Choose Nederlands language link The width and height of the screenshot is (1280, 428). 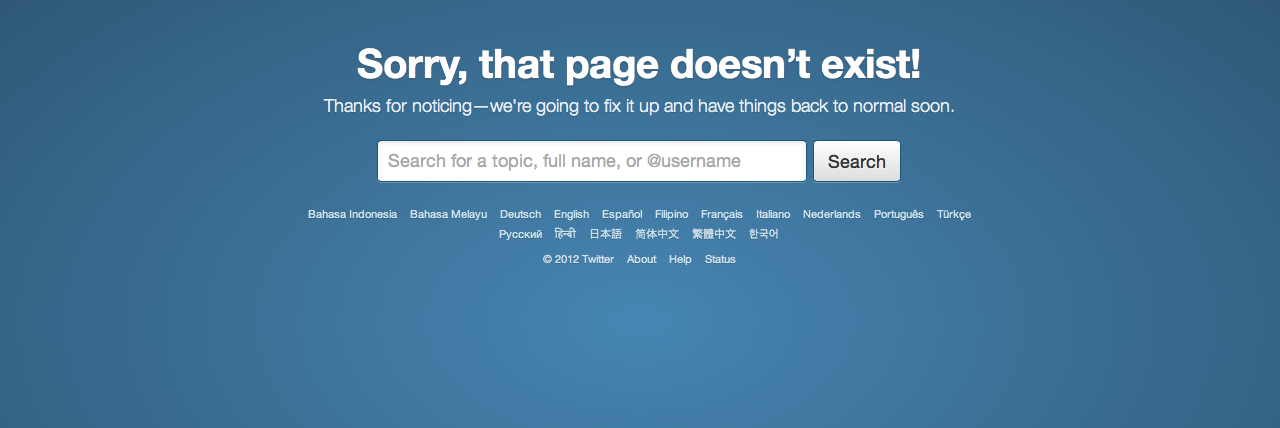click(x=831, y=214)
